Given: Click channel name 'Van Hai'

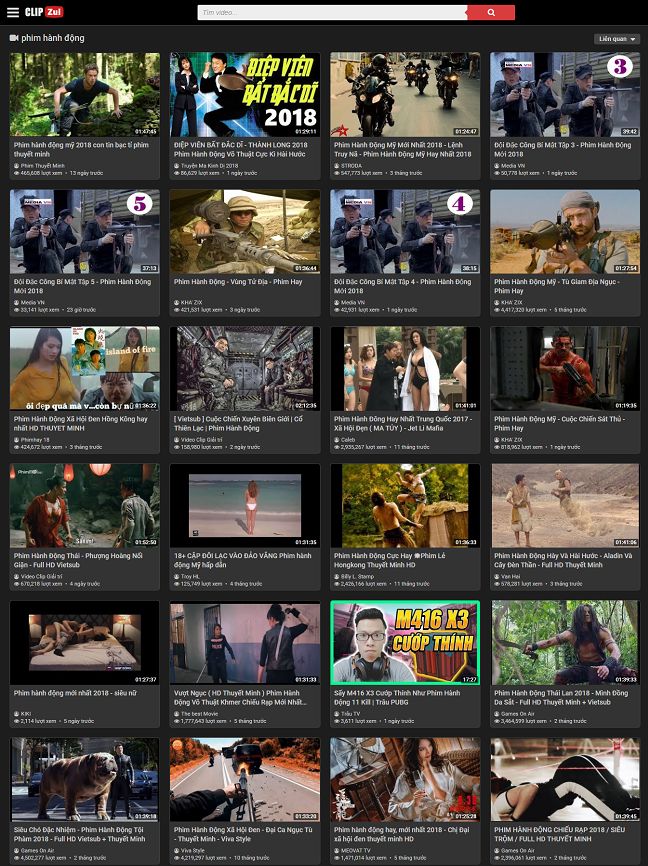Looking at the screenshot, I should point(510,577).
